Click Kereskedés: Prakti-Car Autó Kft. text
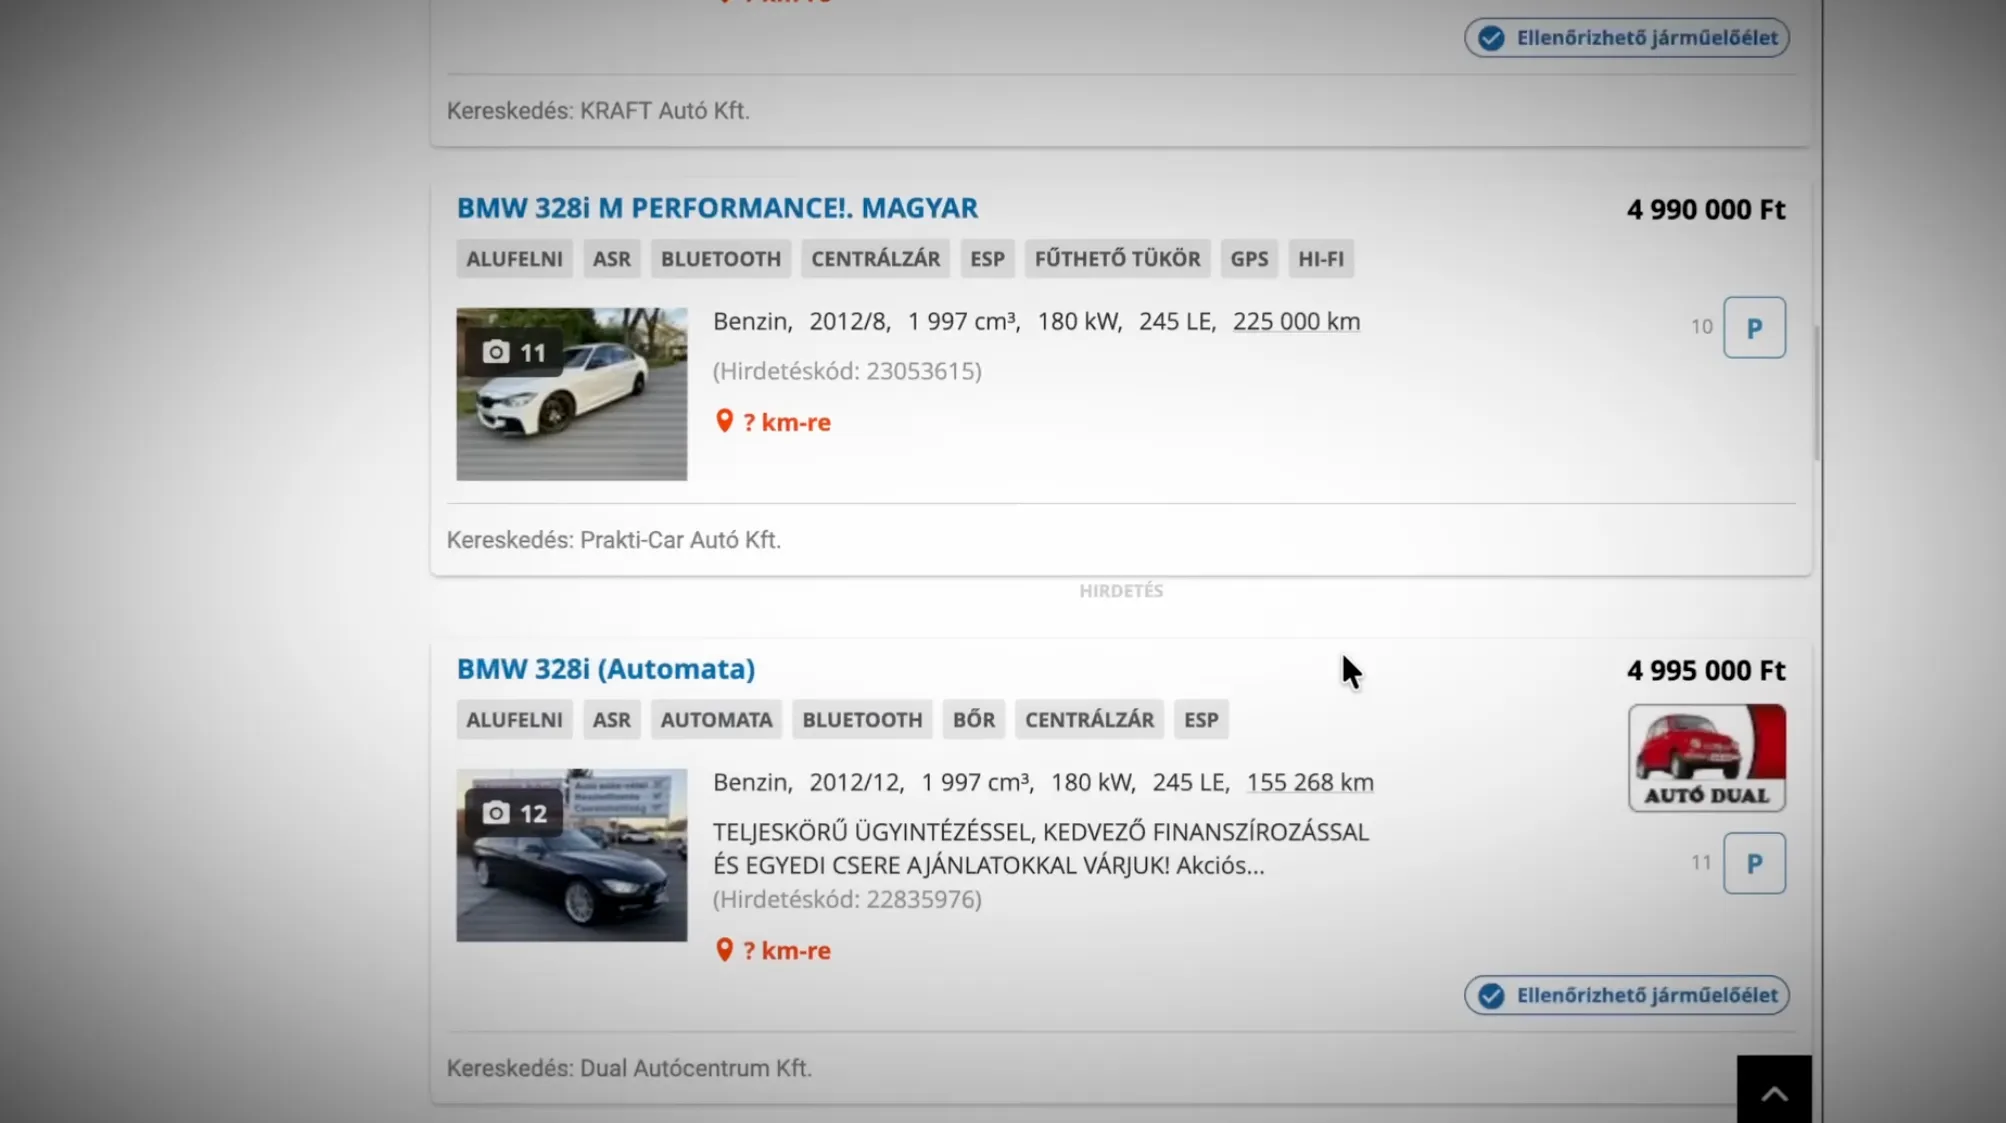Viewport: 2006px width, 1123px height. [x=614, y=540]
